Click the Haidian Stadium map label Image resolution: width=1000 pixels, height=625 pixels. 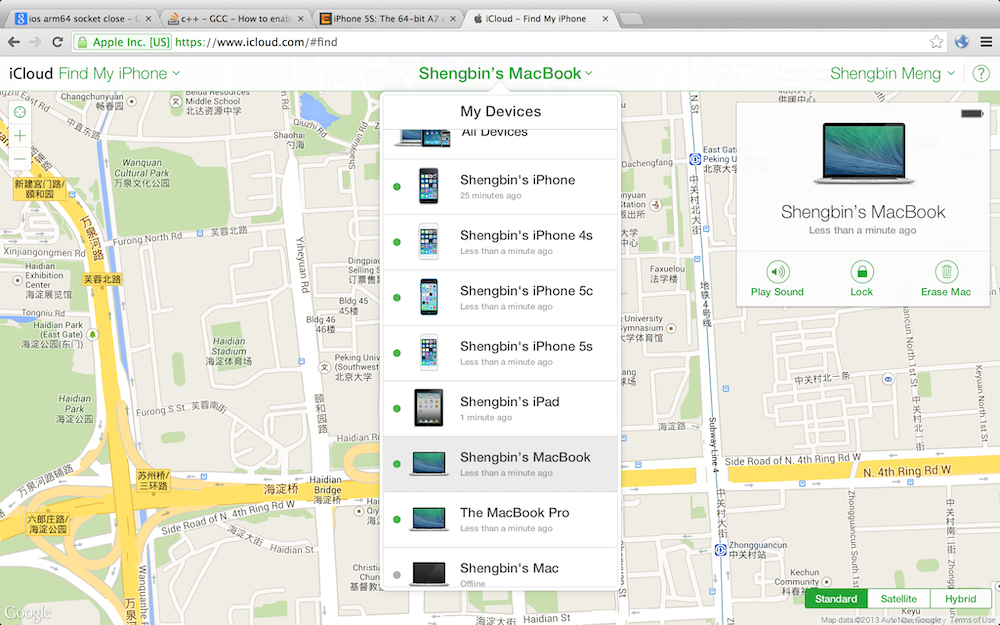[228, 351]
